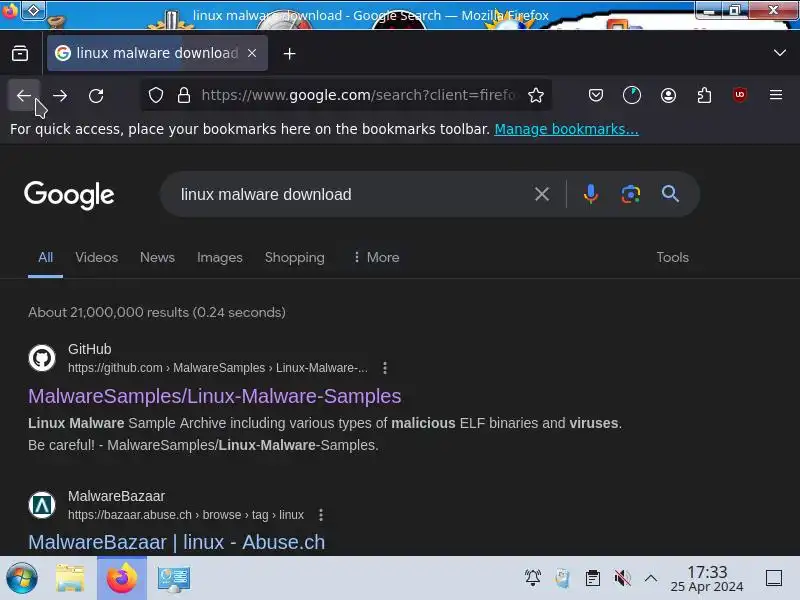Image resolution: width=800 pixels, height=600 pixels.
Task: Click the GitHub favicon
Action: pyautogui.click(x=42, y=358)
